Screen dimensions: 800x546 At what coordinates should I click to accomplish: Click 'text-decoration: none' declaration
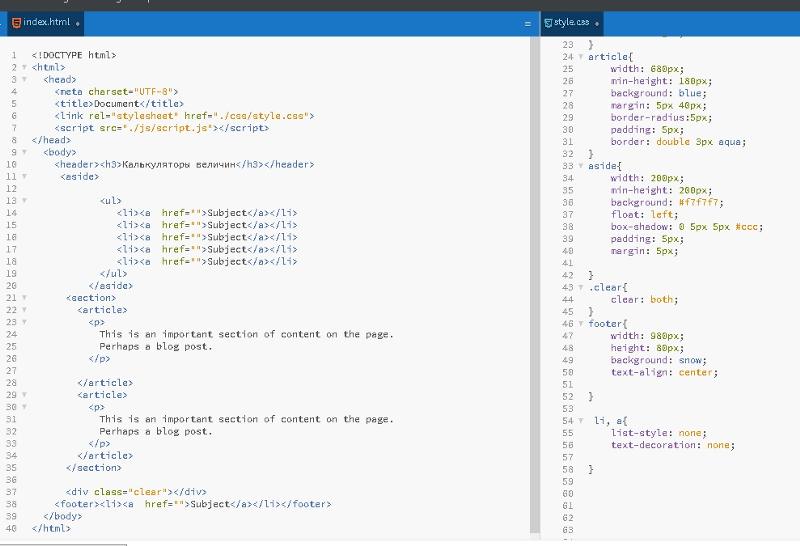tap(673, 445)
